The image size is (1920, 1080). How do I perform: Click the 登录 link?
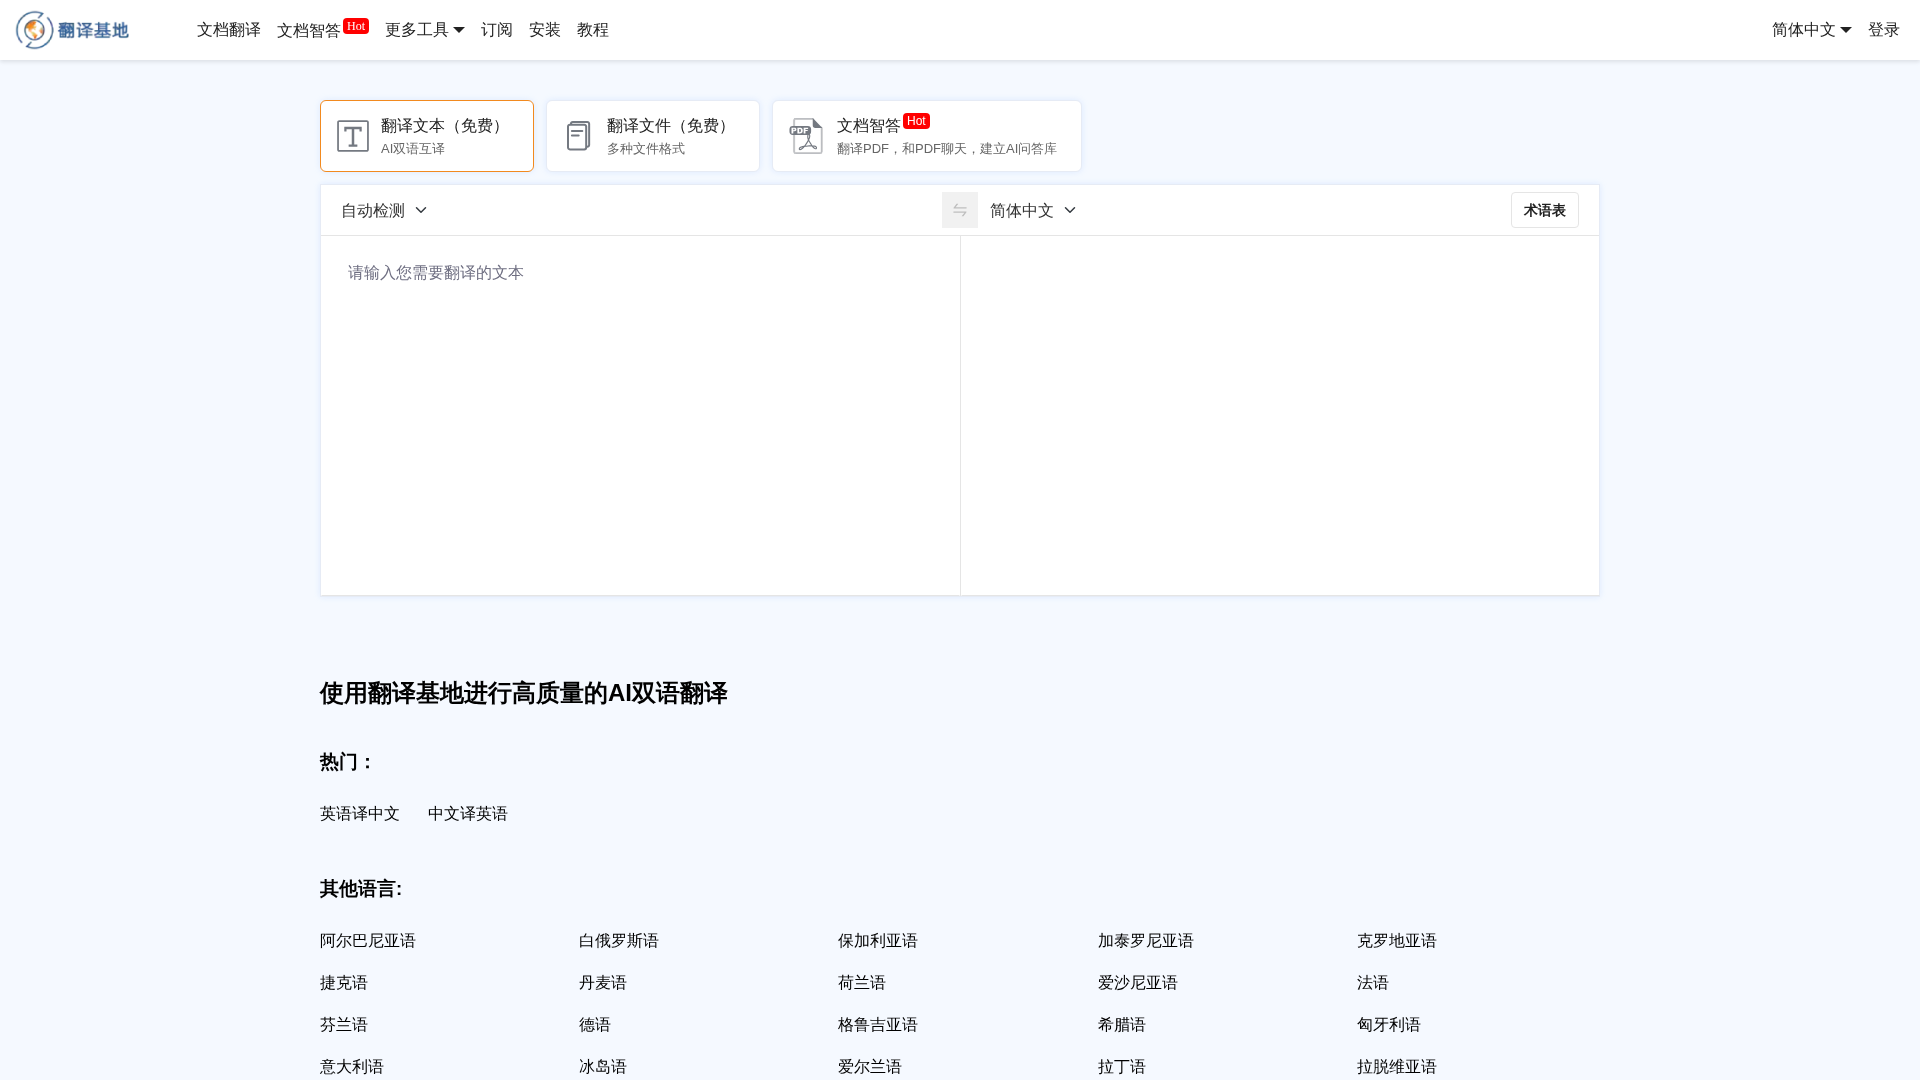(1883, 30)
